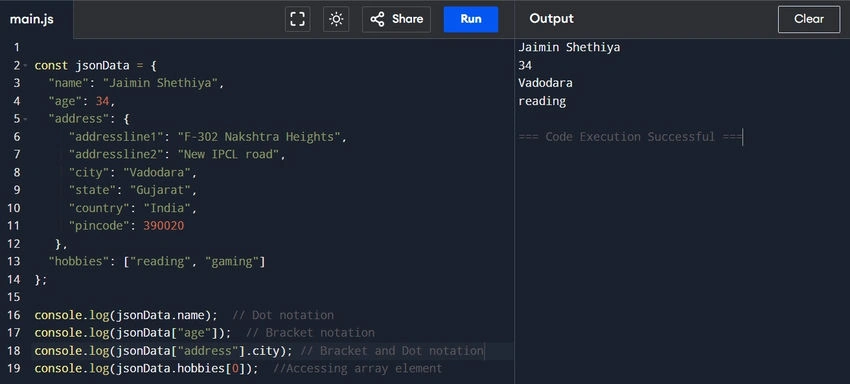Click the "India" string value
This screenshot has width=850, height=384.
pyautogui.click(x=167, y=208)
